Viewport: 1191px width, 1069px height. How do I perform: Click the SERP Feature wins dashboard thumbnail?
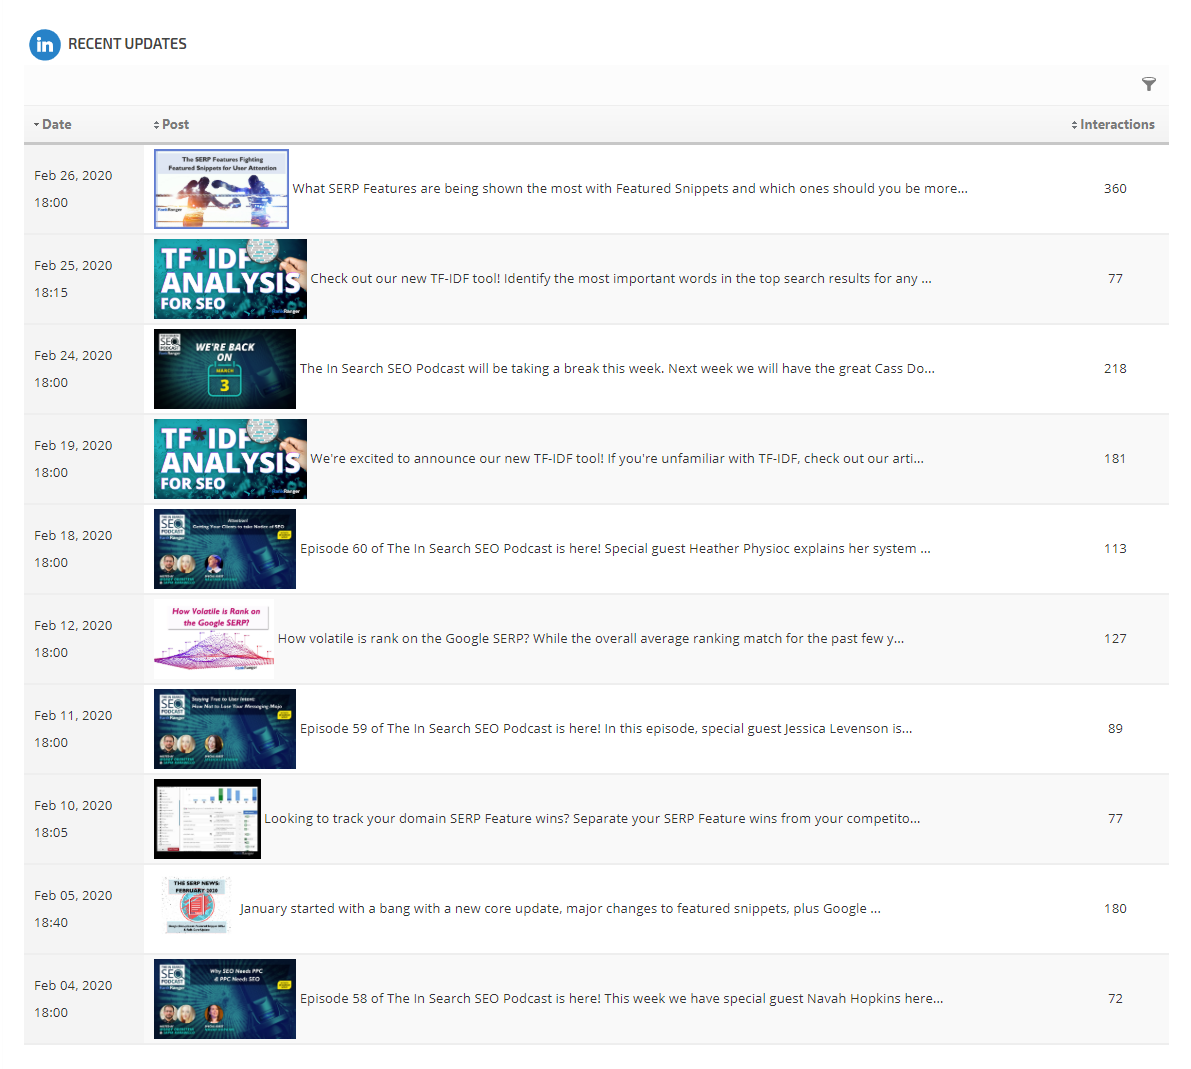(x=207, y=819)
